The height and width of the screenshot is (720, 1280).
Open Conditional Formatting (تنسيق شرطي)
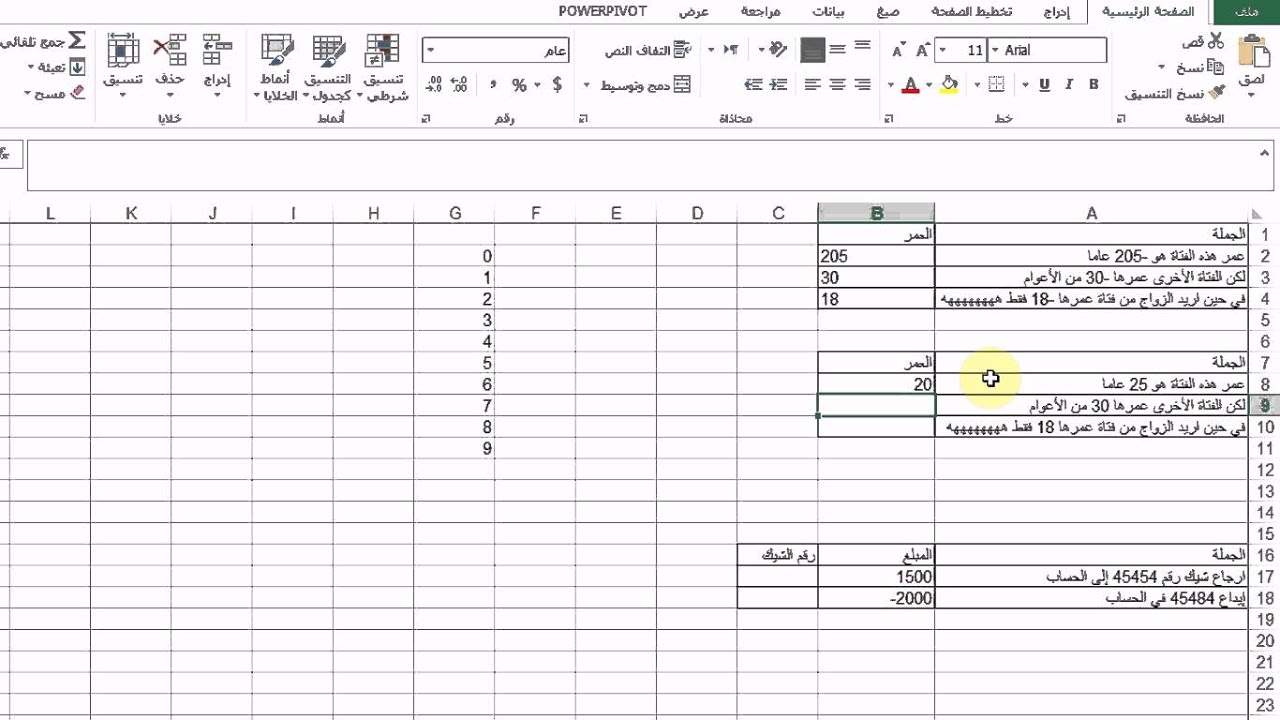point(382,66)
